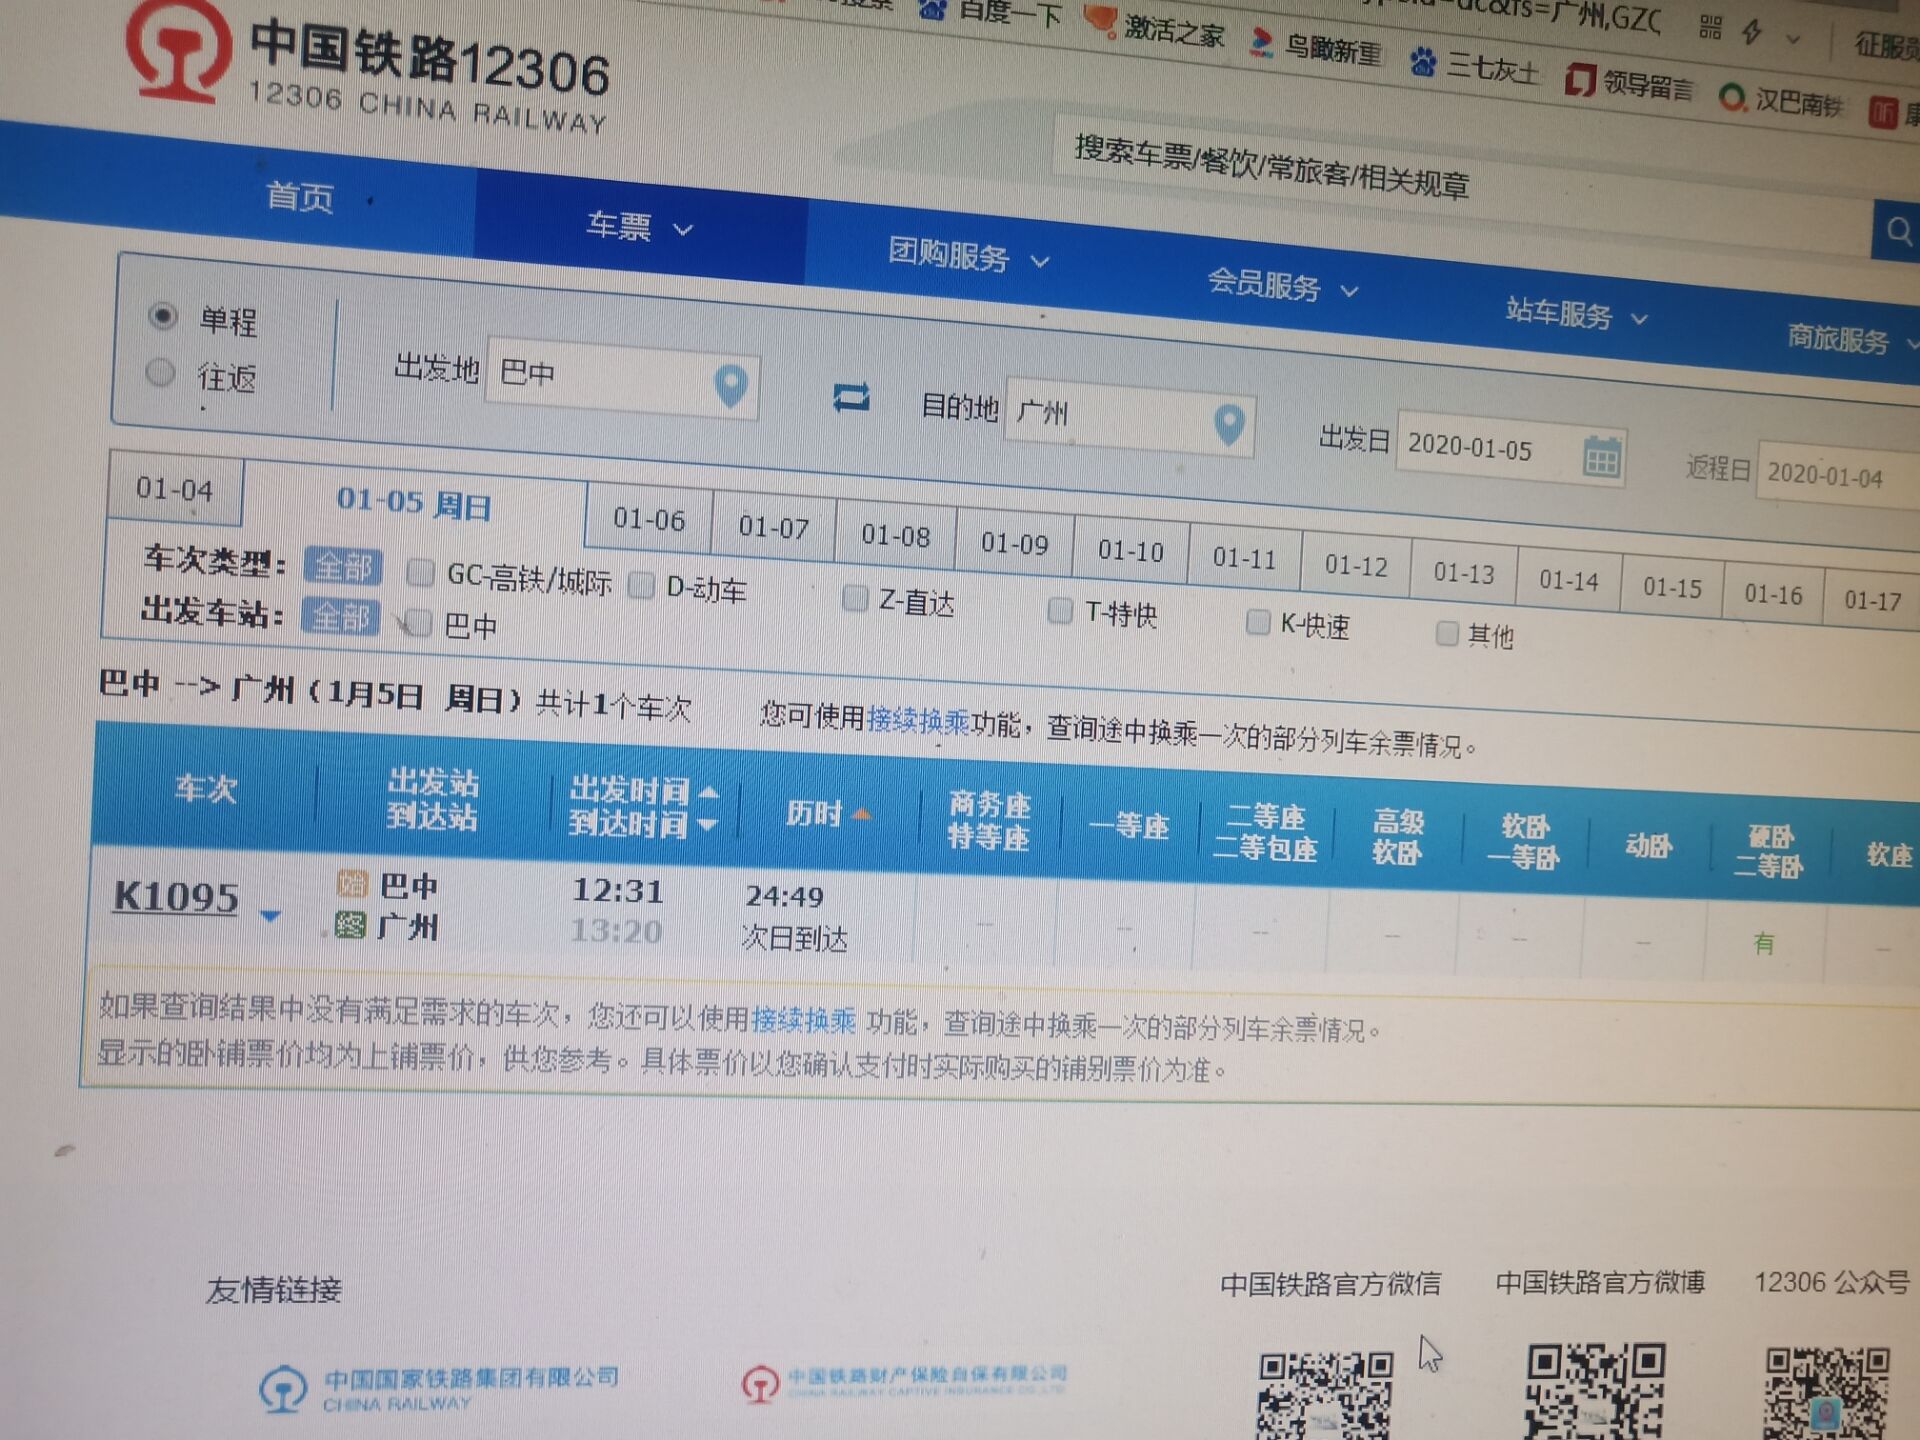Open the 出发日 calendar icon
Viewport: 1920px width, 1440px height.
1601,457
